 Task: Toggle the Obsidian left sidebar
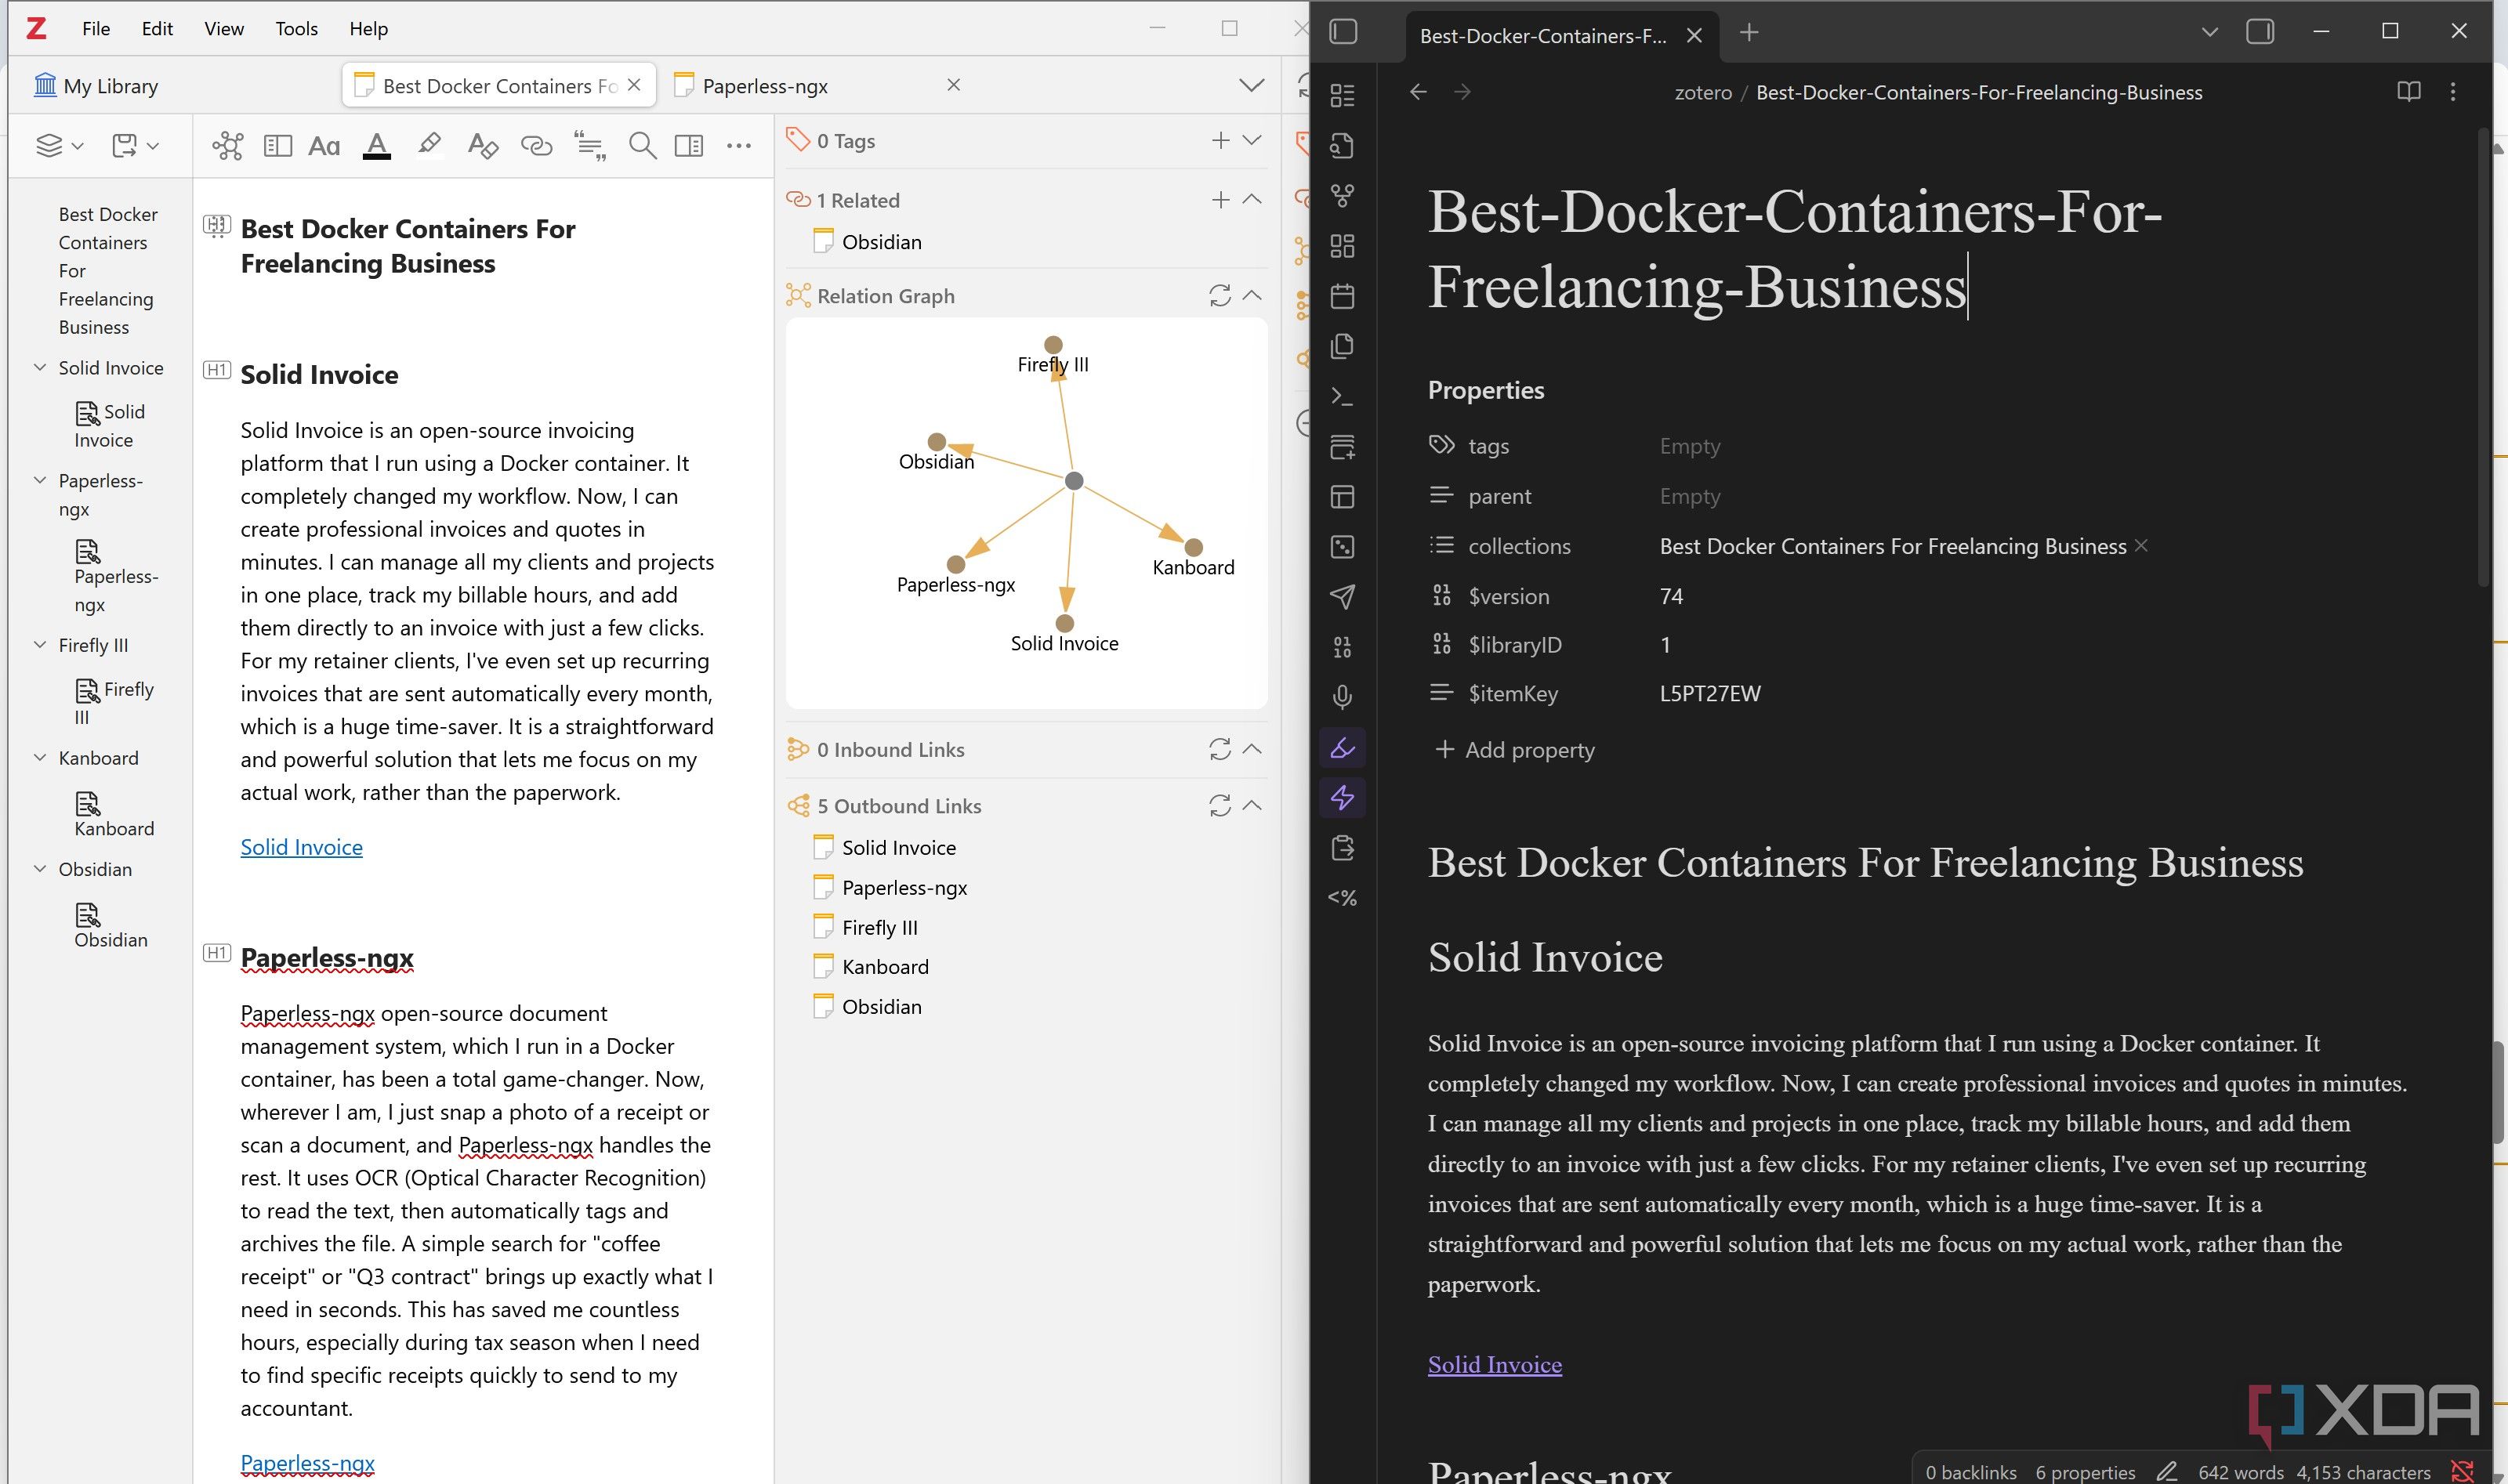click(1343, 32)
